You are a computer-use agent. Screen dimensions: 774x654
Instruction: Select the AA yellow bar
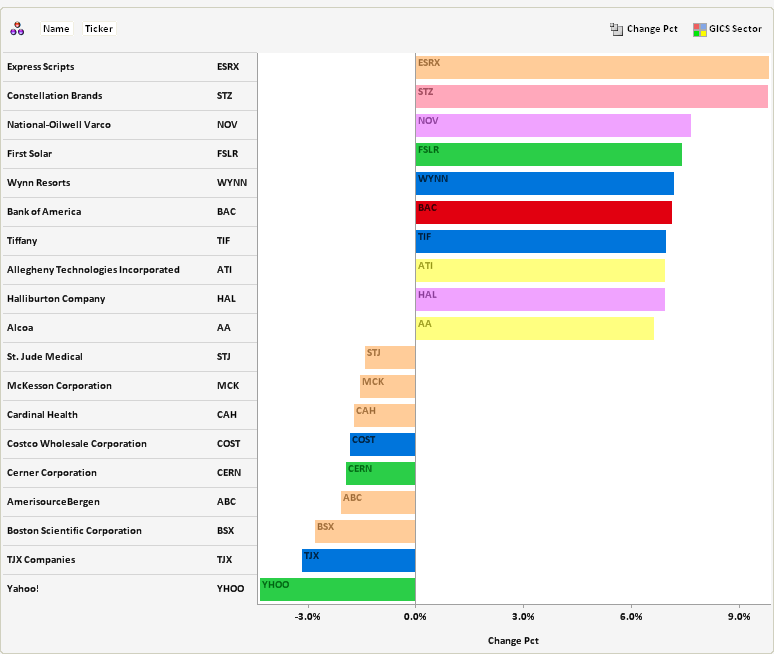(535, 329)
